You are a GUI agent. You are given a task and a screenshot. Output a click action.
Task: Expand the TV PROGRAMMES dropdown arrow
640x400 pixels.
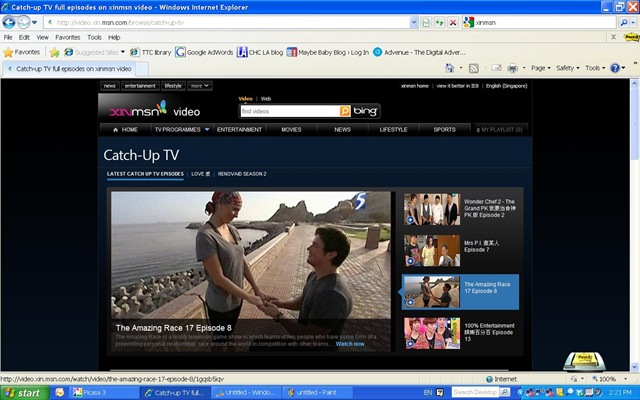pos(207,129)
